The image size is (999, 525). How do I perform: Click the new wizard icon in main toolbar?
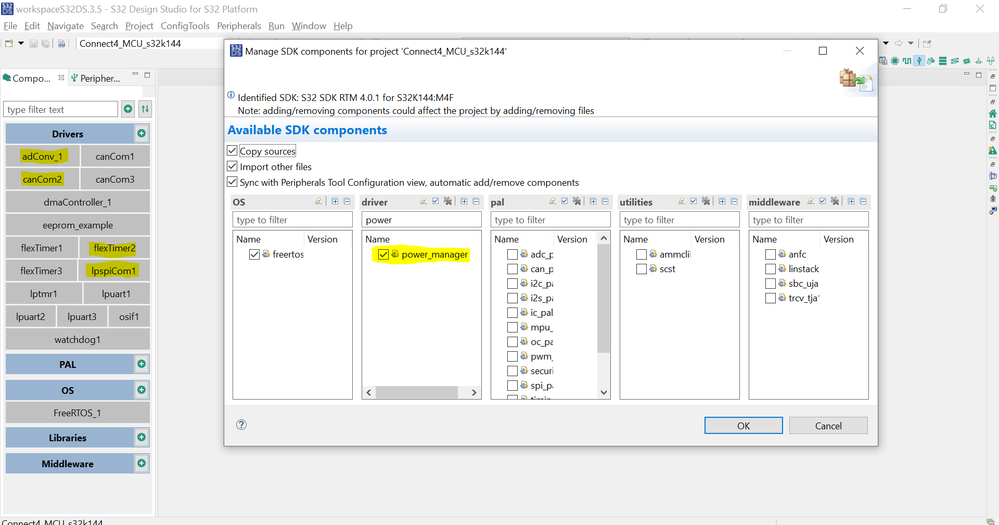[9, 43]
